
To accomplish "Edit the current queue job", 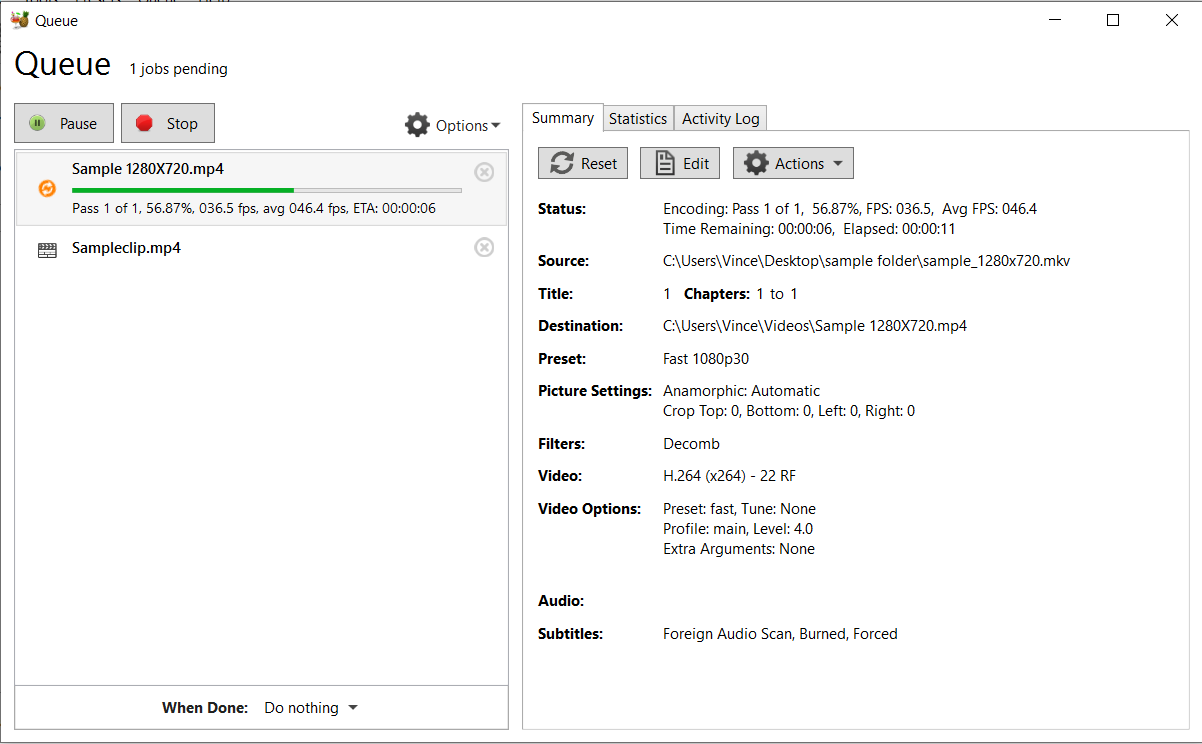I will tap(679, 162).
